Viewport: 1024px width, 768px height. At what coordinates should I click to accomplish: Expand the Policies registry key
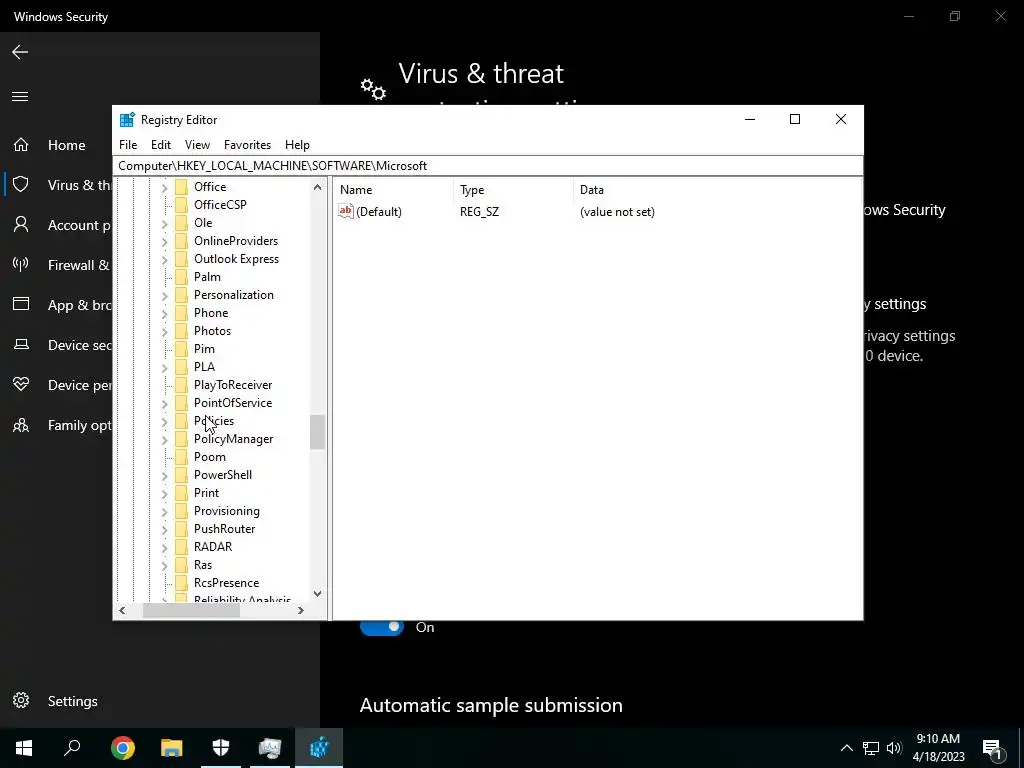coord(165,422)
